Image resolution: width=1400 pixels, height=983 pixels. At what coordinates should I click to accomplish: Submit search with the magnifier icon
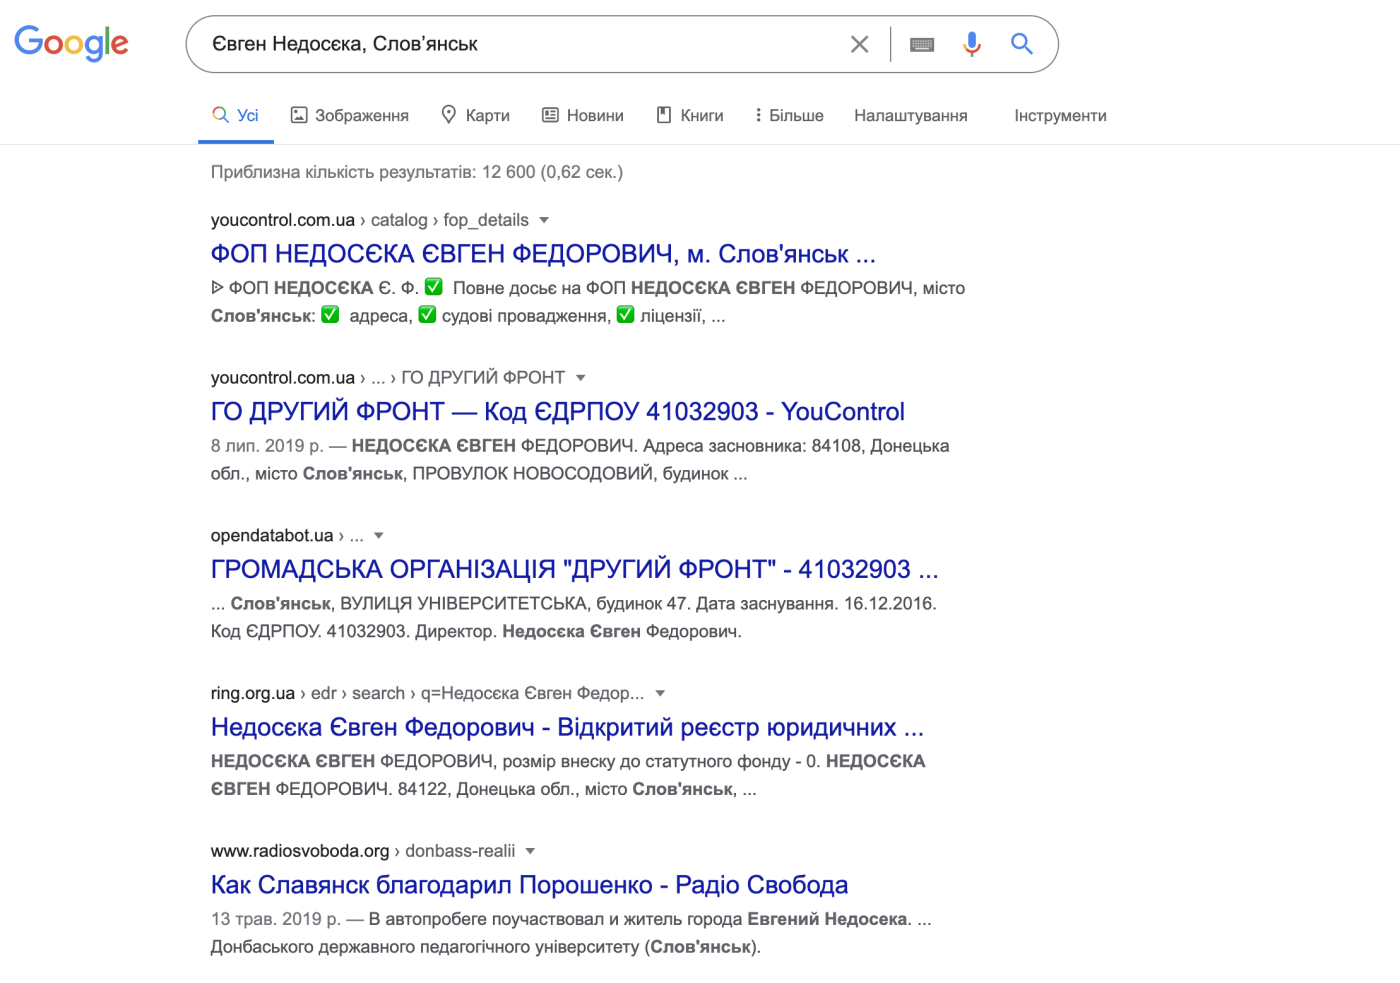1021,44
